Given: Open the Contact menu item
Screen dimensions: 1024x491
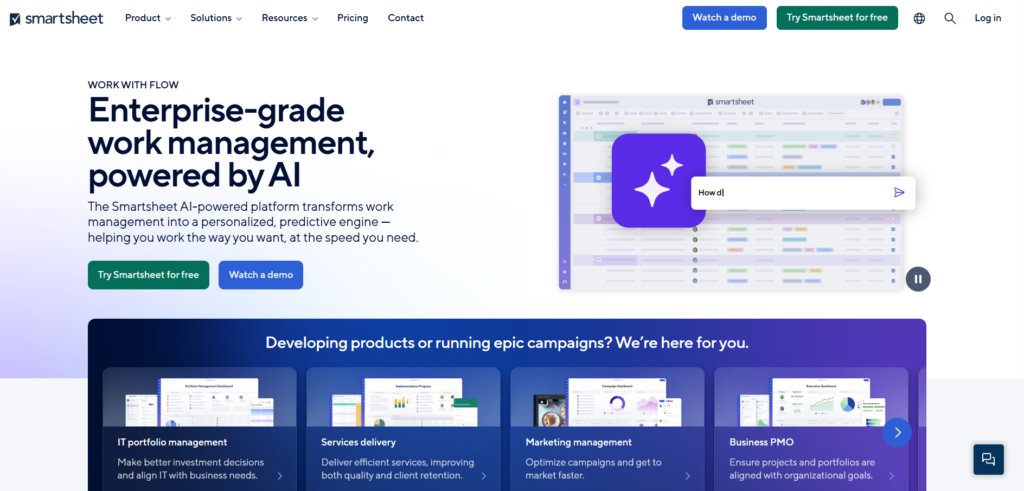Looking at the screenshot, I should [405, 18].
